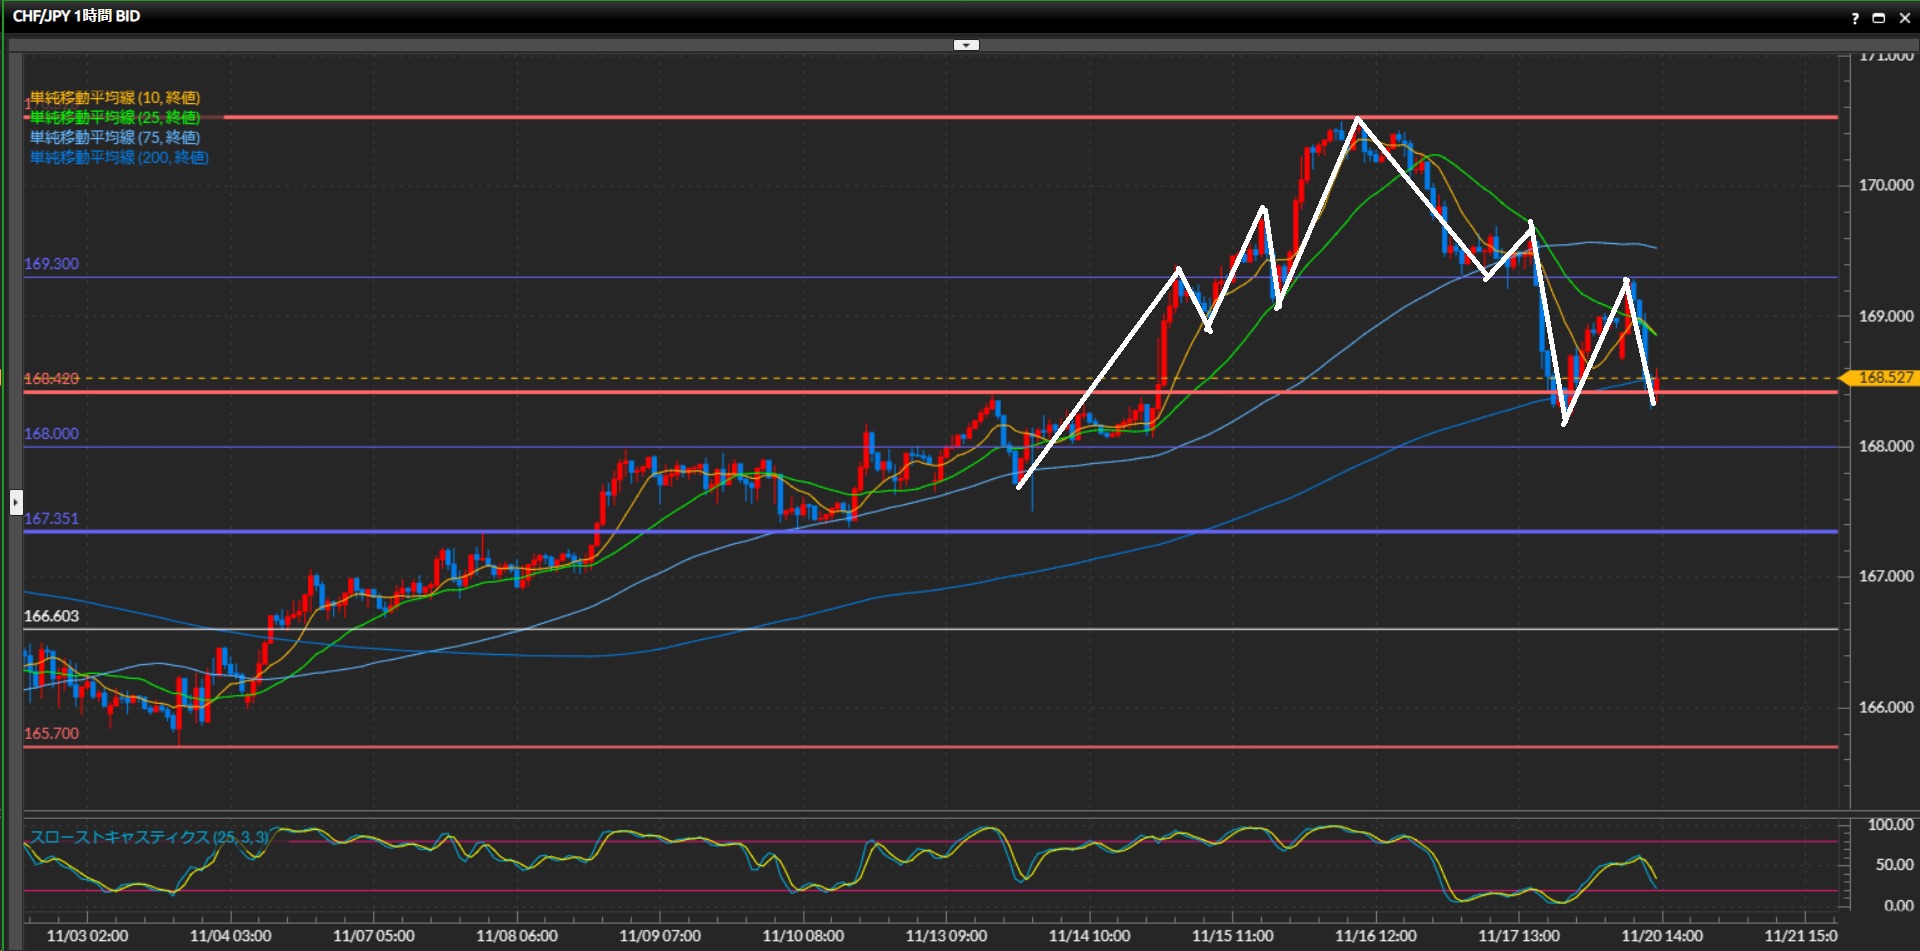Click the current price tag 168.527

(1884, 377)
